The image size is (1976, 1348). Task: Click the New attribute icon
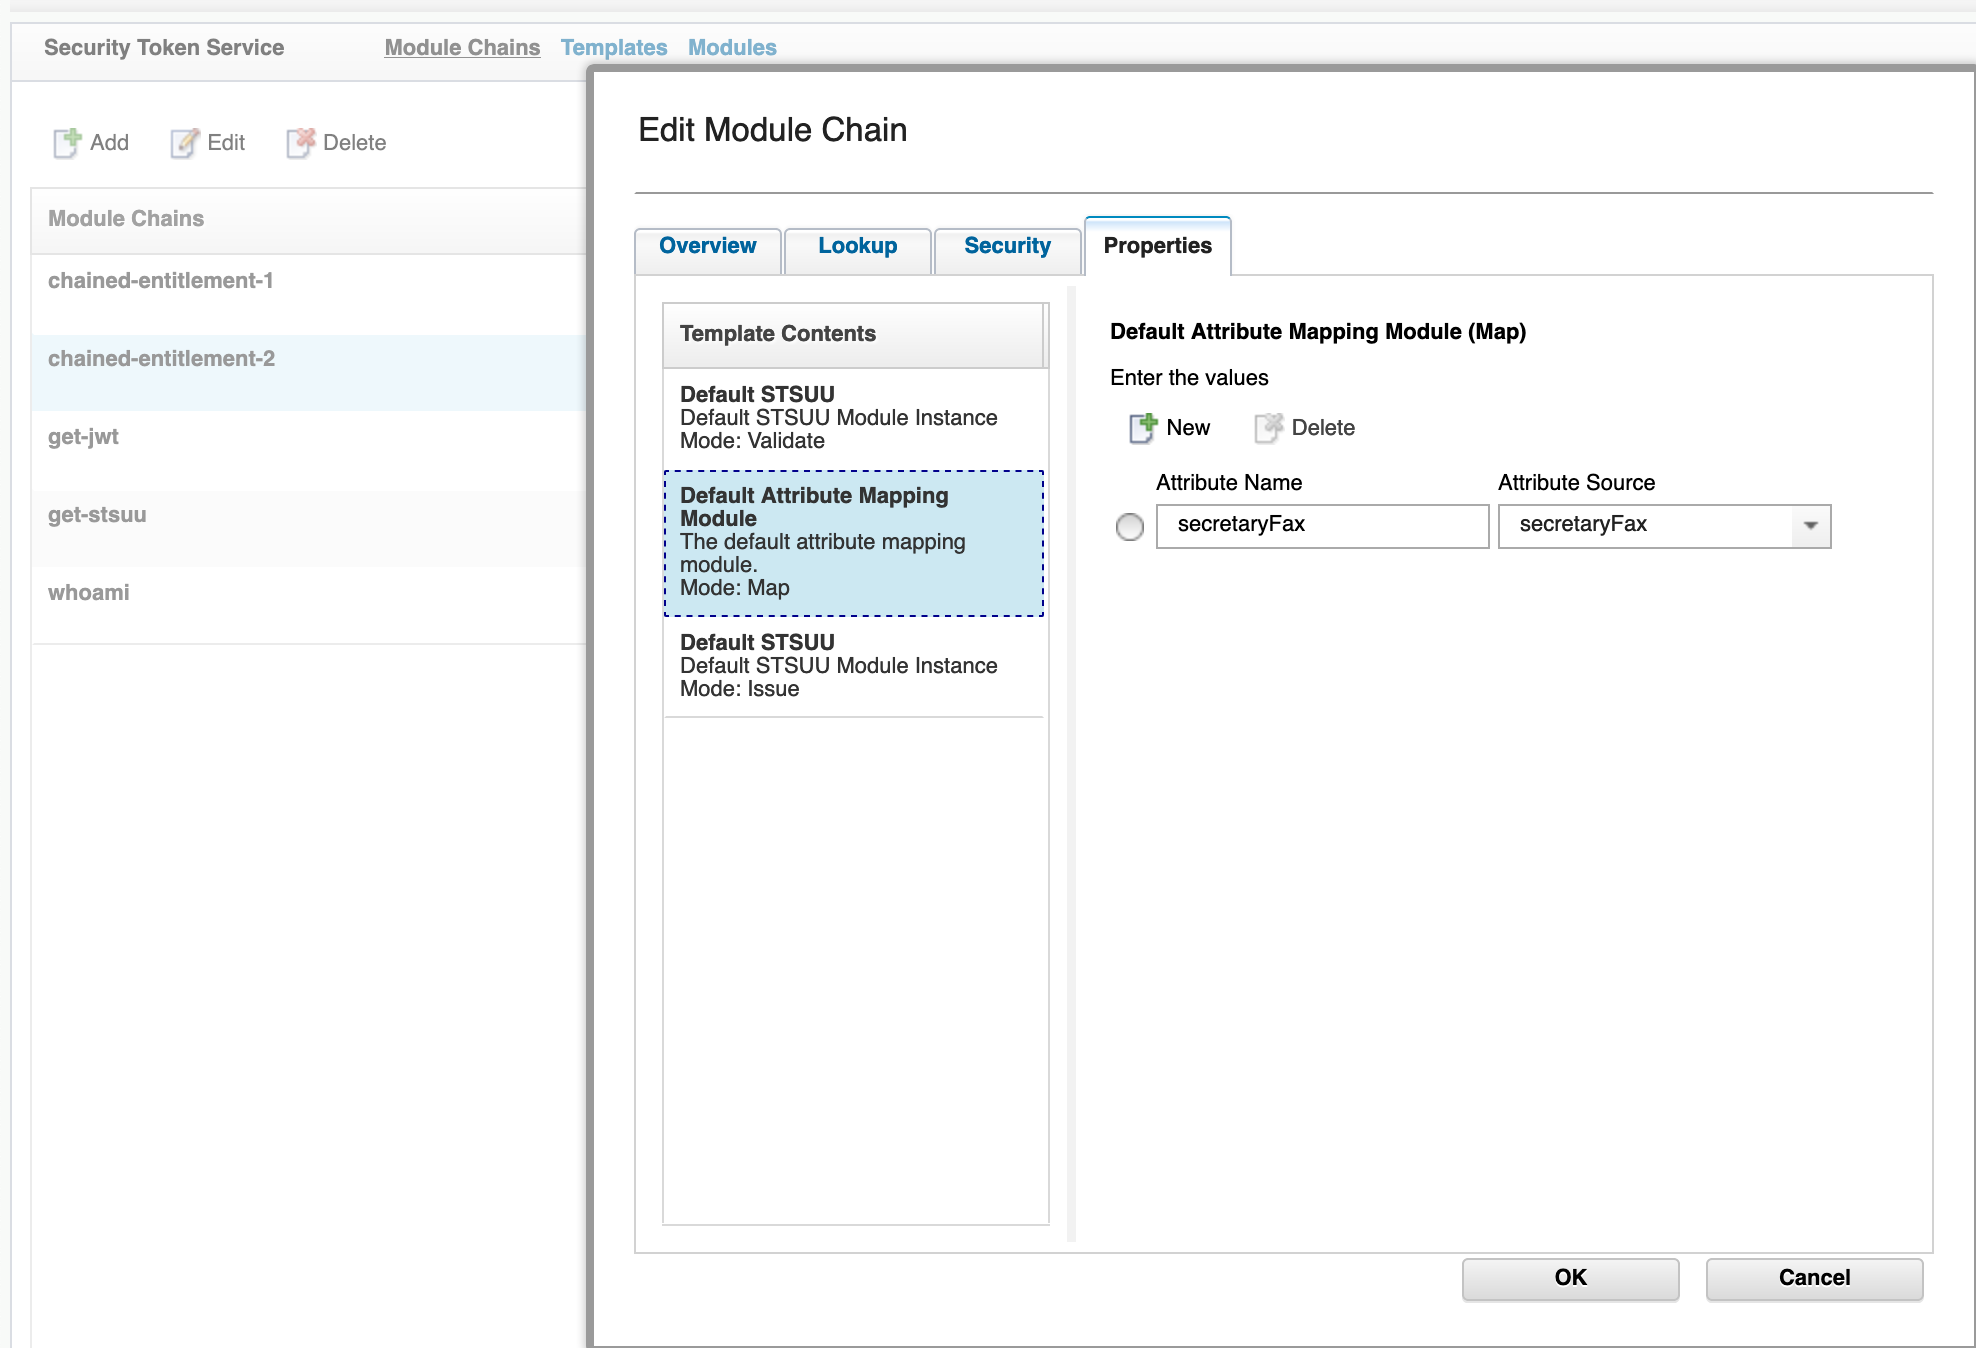point(1143,428)
